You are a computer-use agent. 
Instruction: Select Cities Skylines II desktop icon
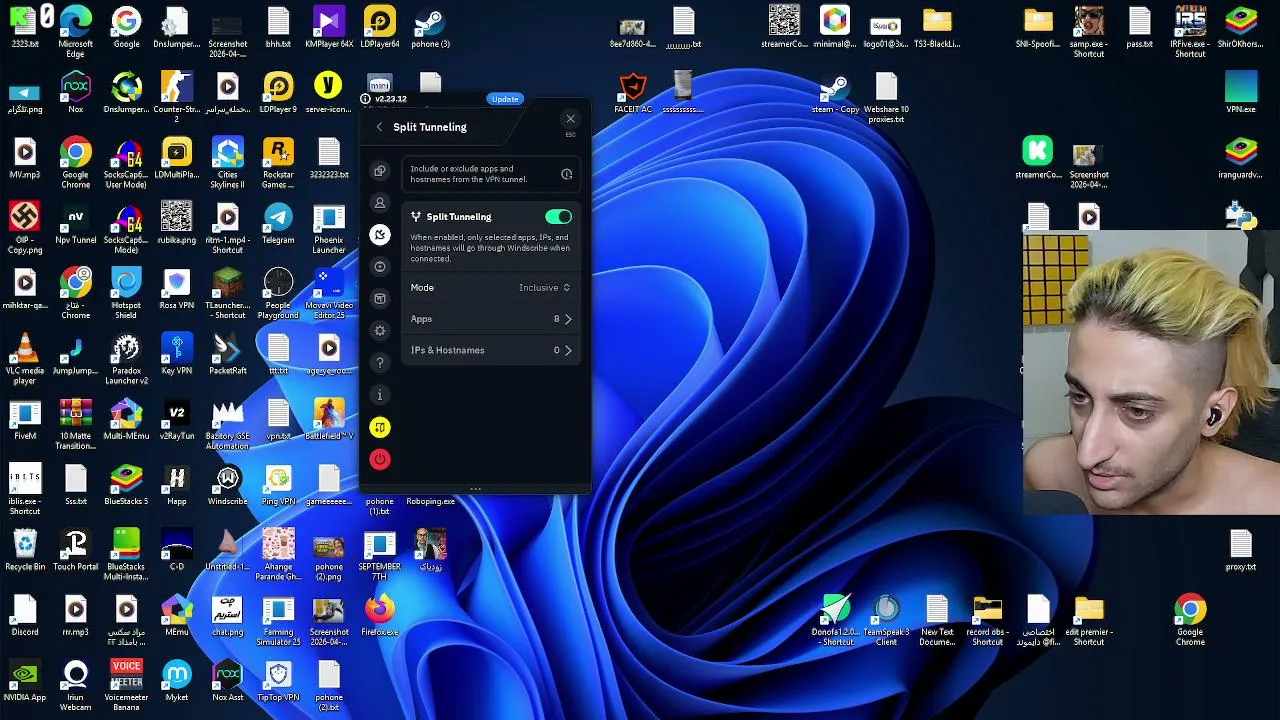click(228, 162)
